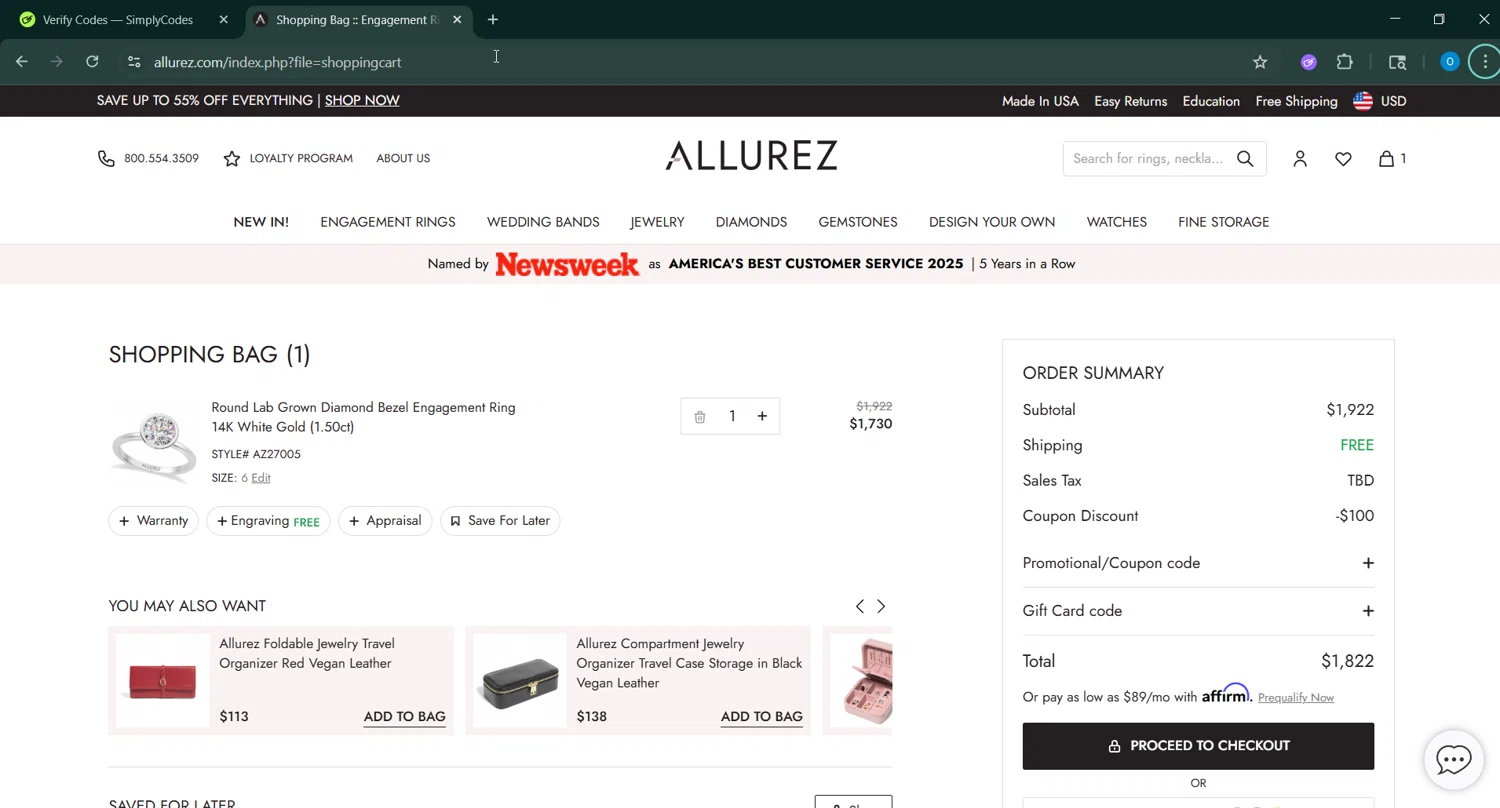Open FINE STORAGE menu

[x=1224, y=222]
